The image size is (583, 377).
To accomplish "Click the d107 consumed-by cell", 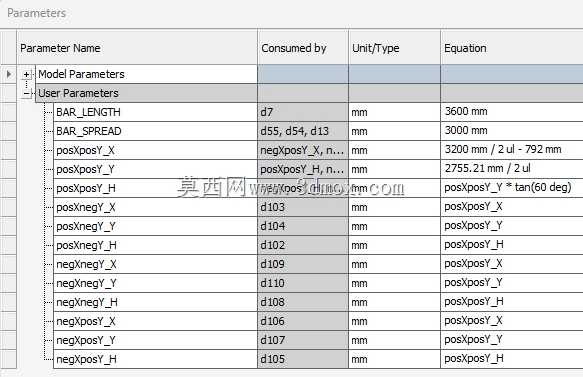I will [303, 340].
